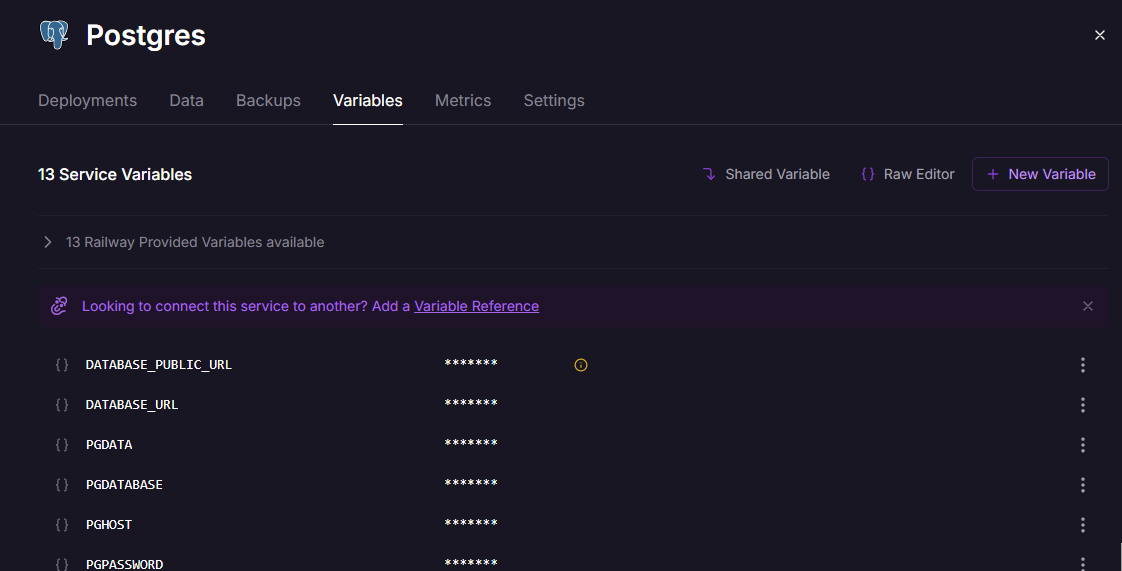
Task: Click the New Variable button
Action: pyautogui.click(x=1040, y=174)
